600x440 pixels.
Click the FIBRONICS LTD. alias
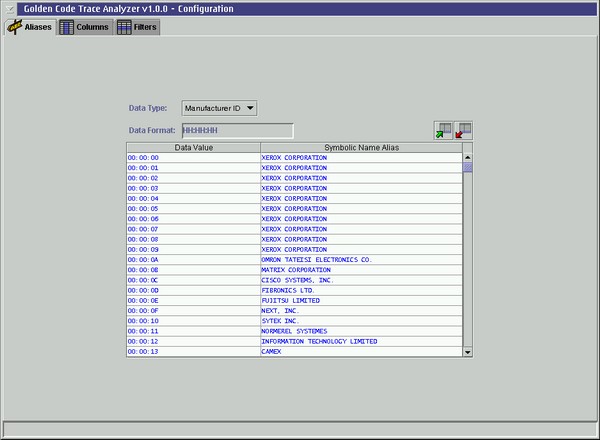coord(361,290)
